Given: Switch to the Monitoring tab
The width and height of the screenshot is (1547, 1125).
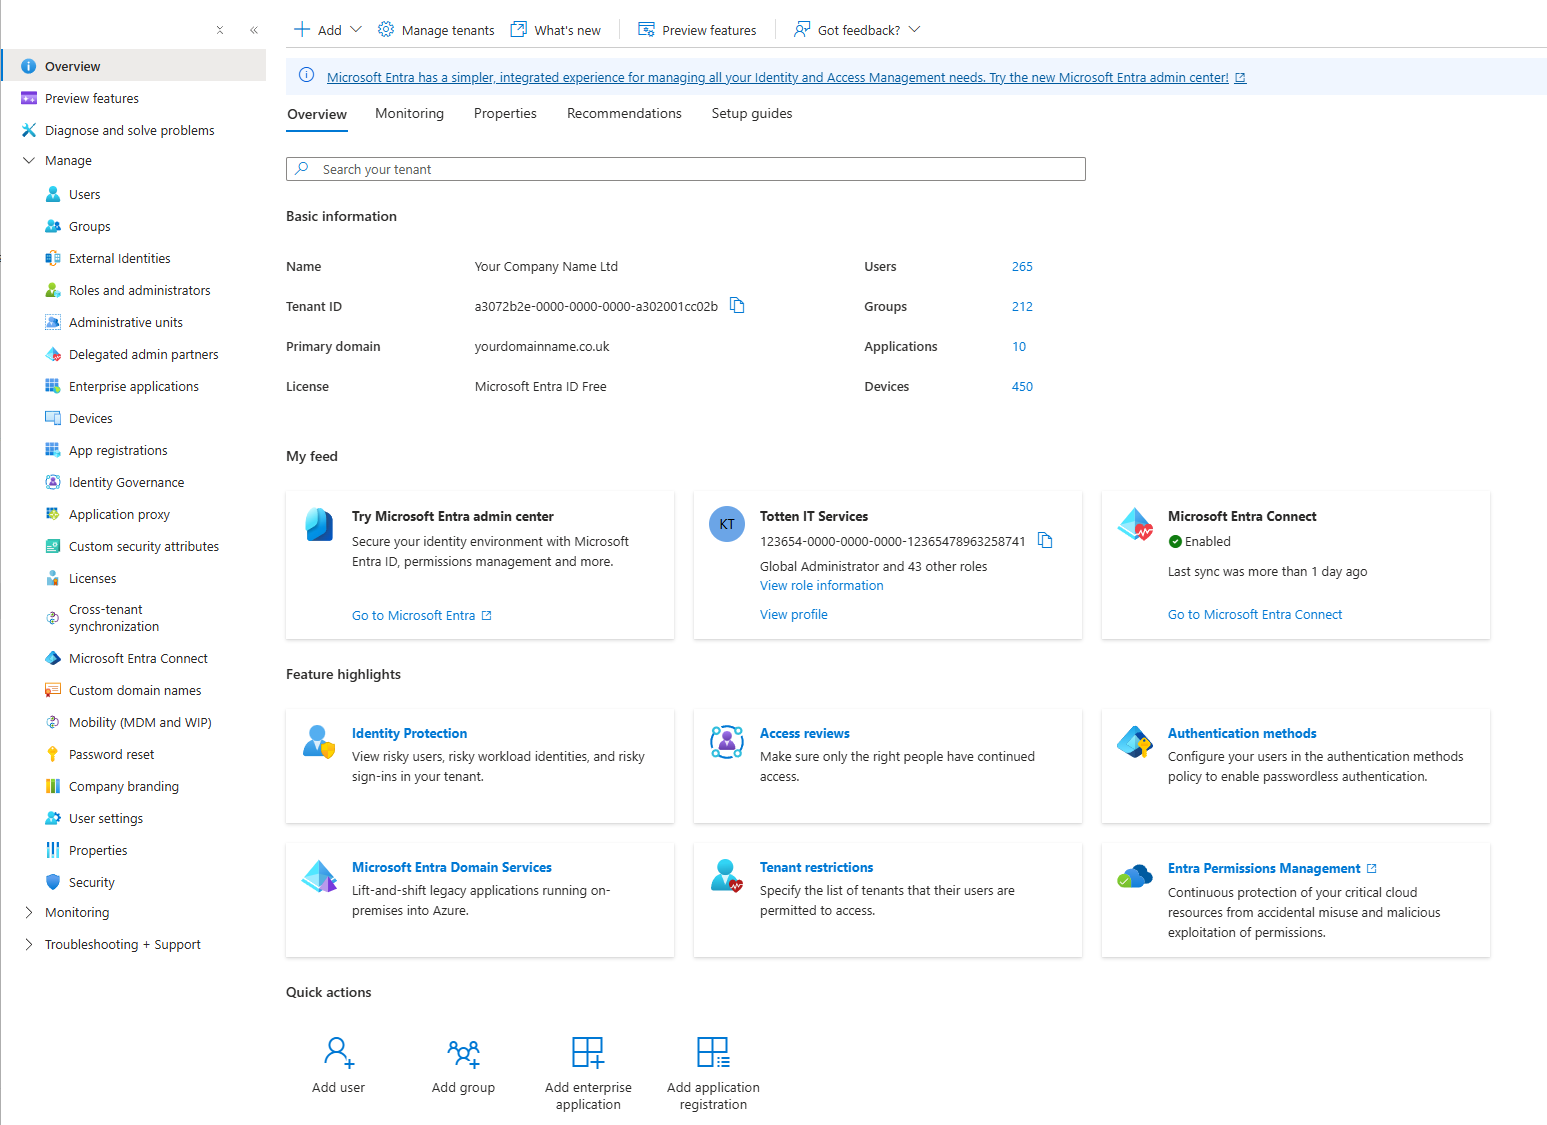Looking at the screenshot, I should (409, 113).
